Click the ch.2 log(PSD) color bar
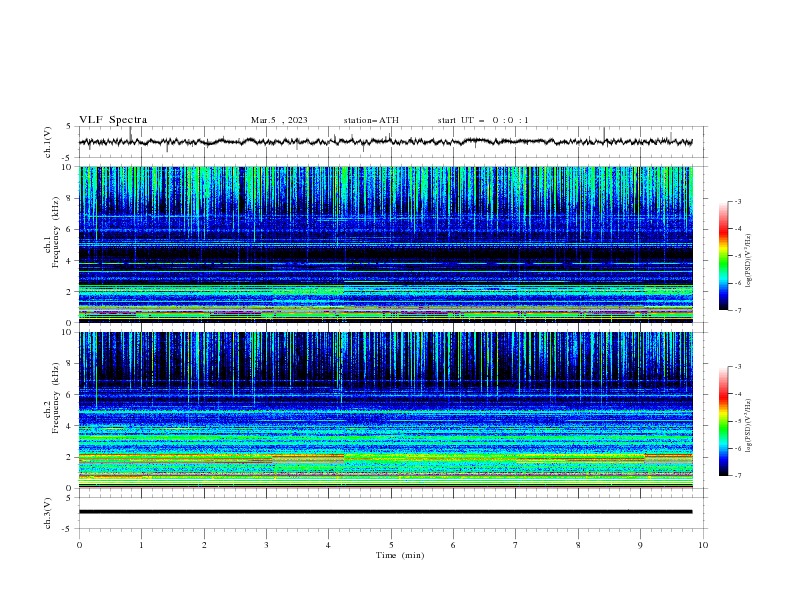The image size is (792, 612). (x=723, y=421)
